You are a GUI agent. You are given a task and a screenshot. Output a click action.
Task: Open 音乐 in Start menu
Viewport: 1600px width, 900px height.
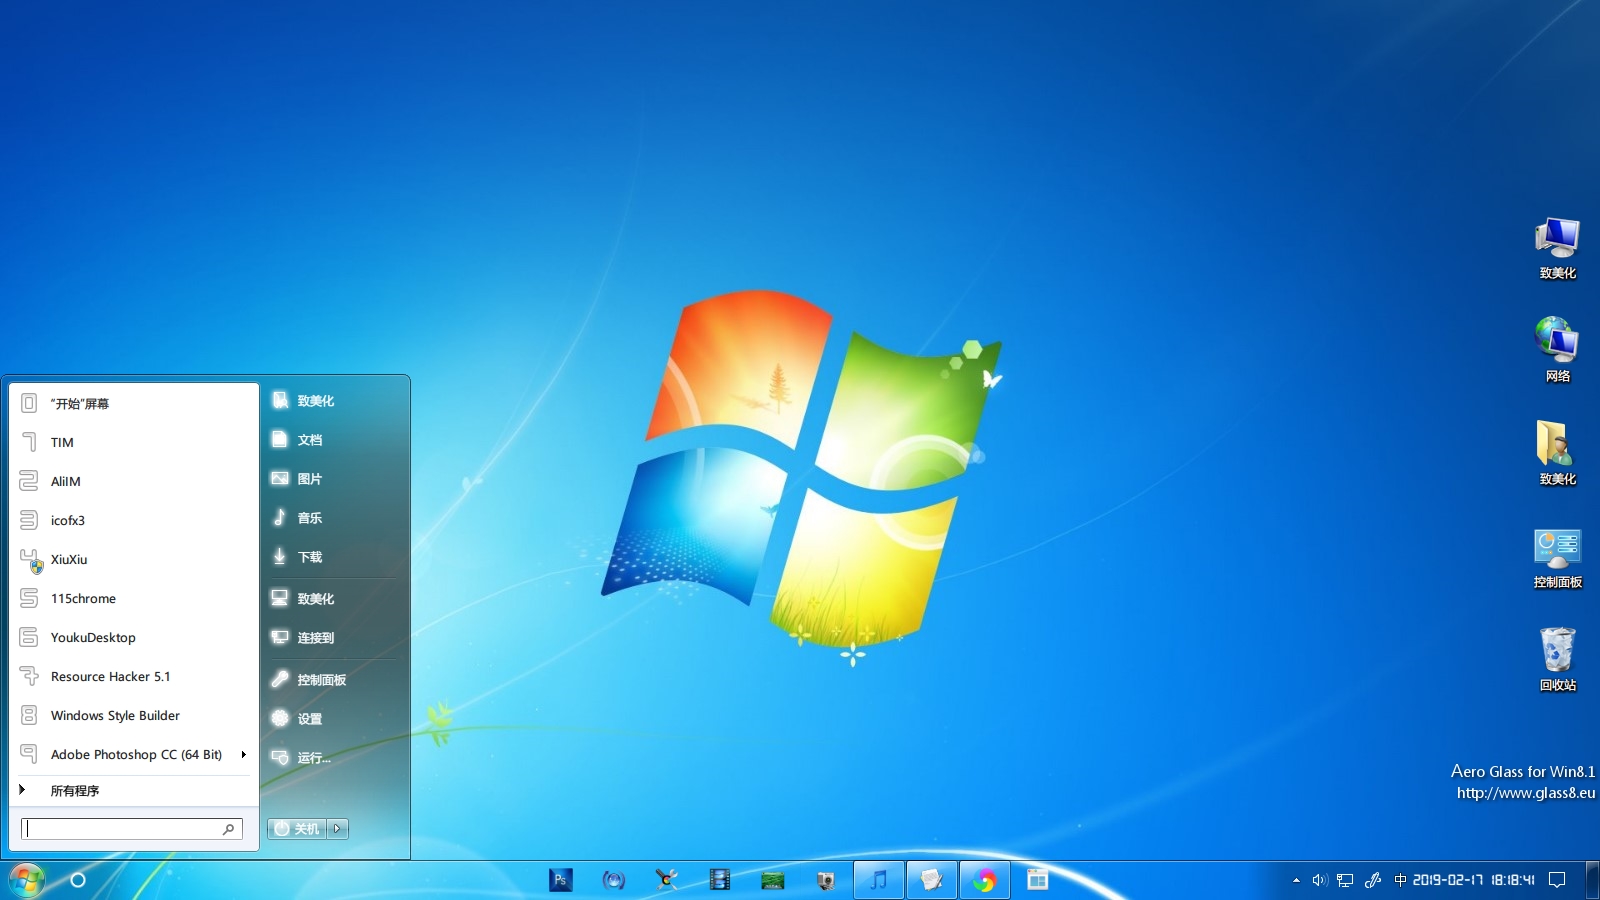335,518
